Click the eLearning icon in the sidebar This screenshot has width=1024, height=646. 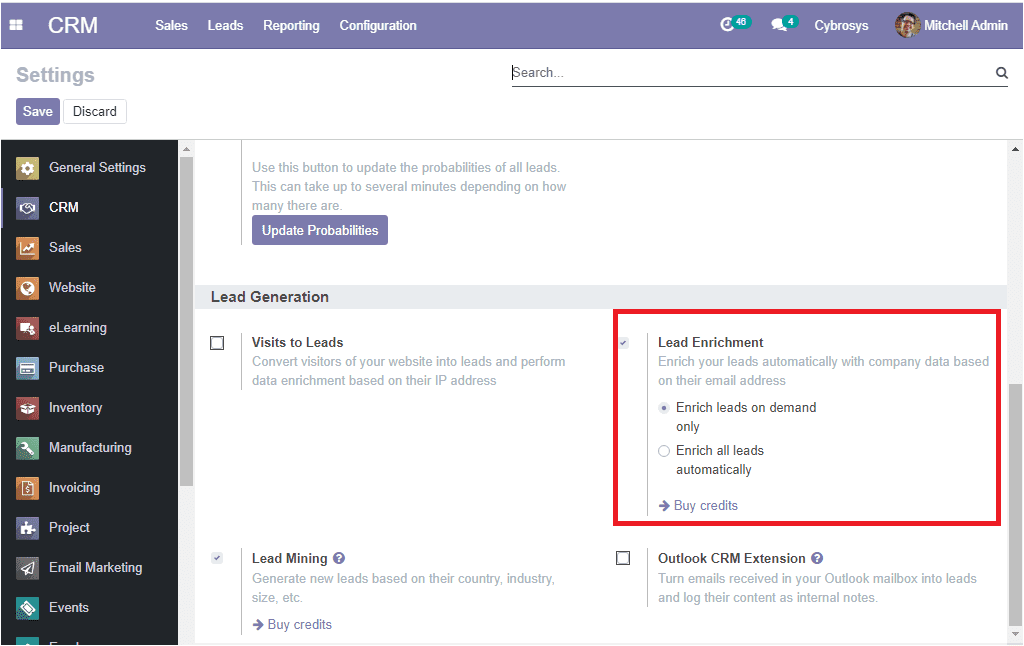click(x=27, y=328)
